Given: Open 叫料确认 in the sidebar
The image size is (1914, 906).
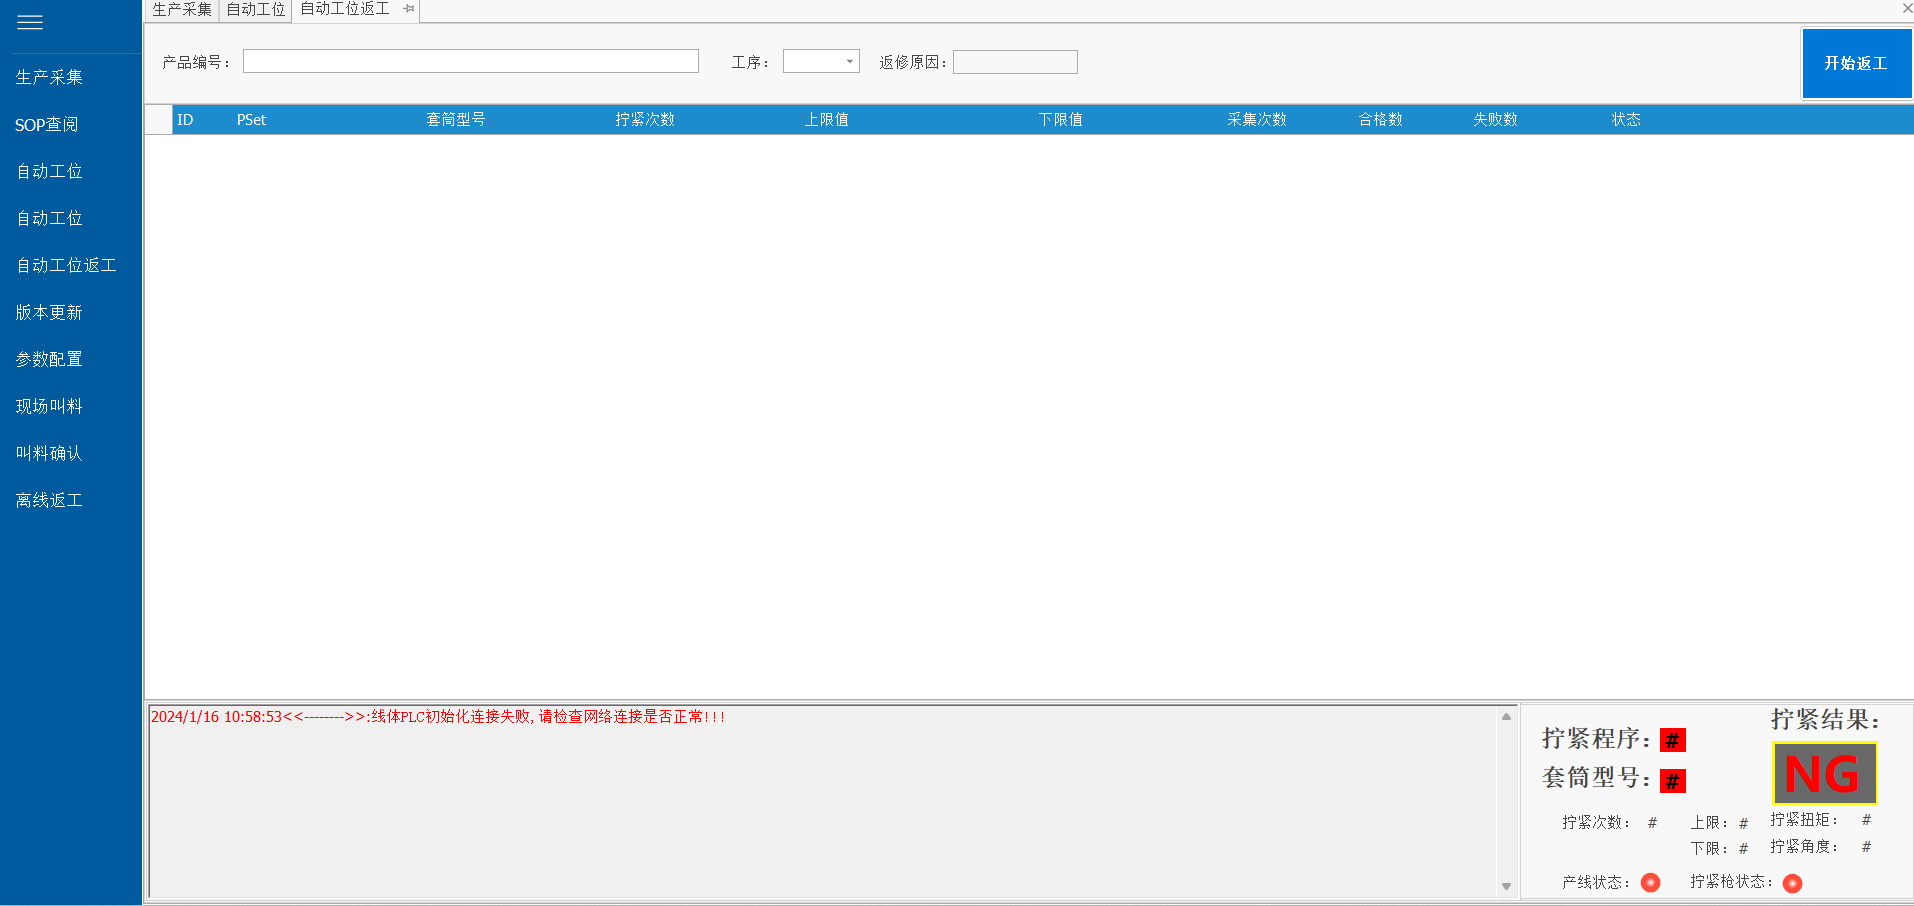Looking at the screenshot, I should click(49, 453).
